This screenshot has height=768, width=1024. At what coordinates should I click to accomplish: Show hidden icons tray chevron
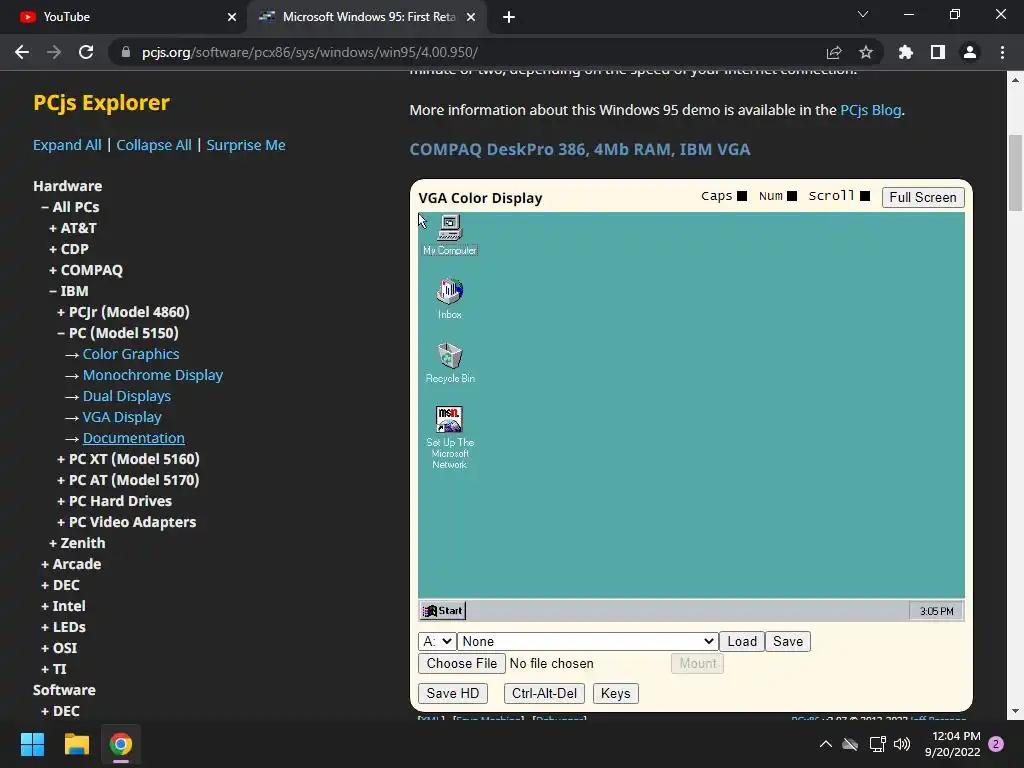coord(825,744)
